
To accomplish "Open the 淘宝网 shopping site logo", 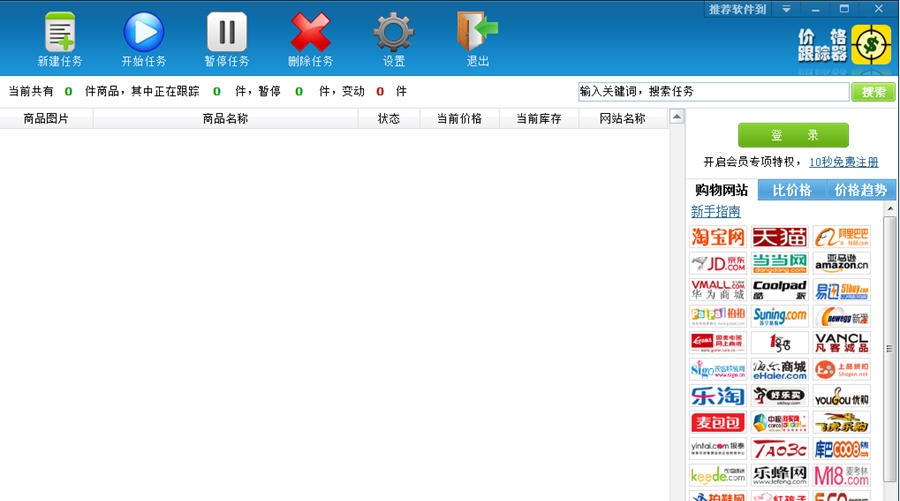I will pos(717,237).
